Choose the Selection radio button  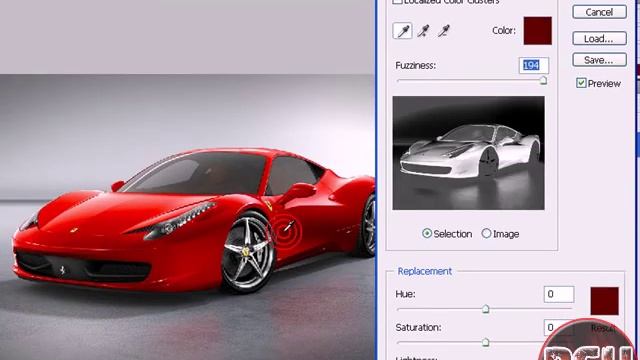point(427,233)
